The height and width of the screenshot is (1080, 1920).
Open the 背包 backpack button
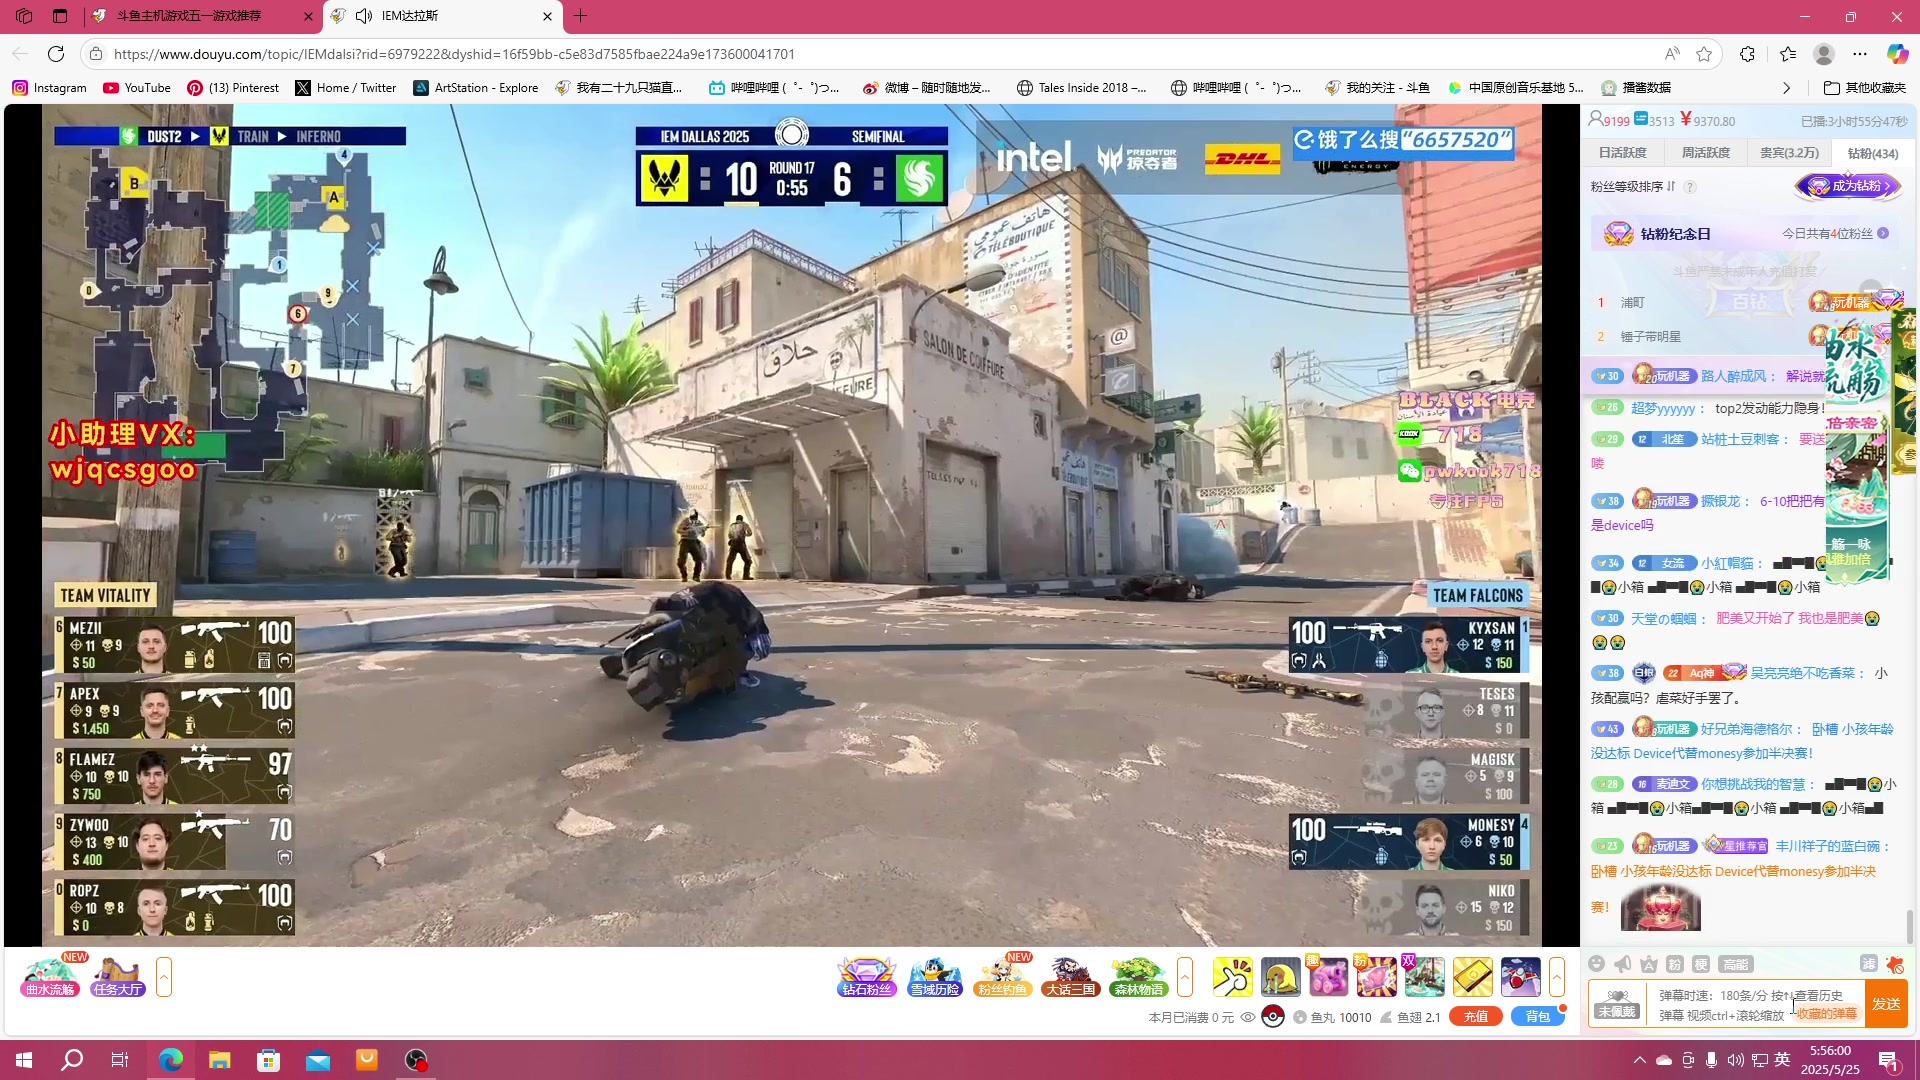point(1538,1017)
